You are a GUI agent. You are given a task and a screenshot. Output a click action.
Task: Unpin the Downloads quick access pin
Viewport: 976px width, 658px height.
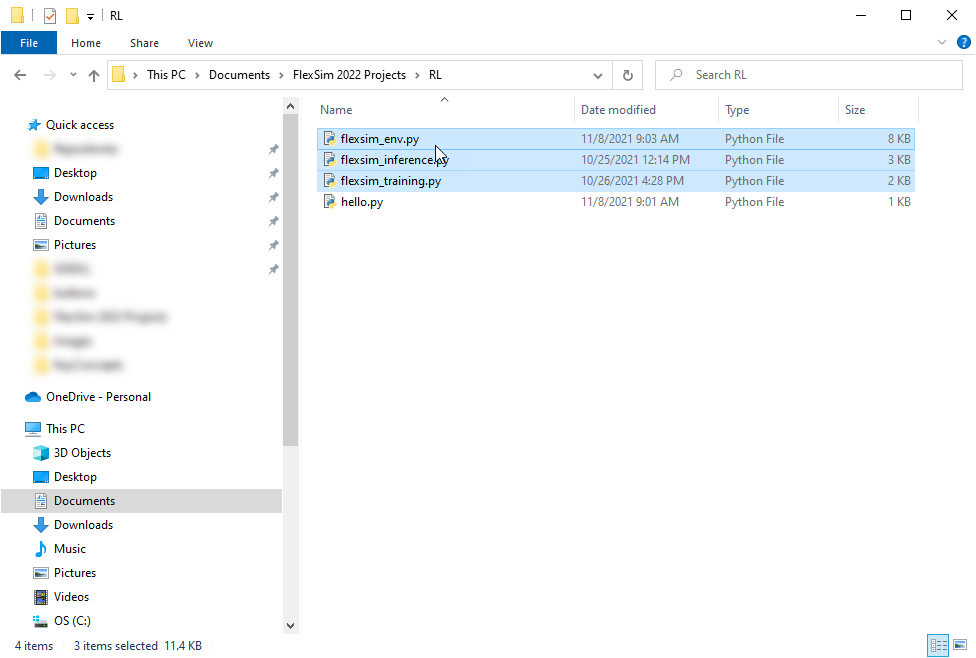pos(273,197)
